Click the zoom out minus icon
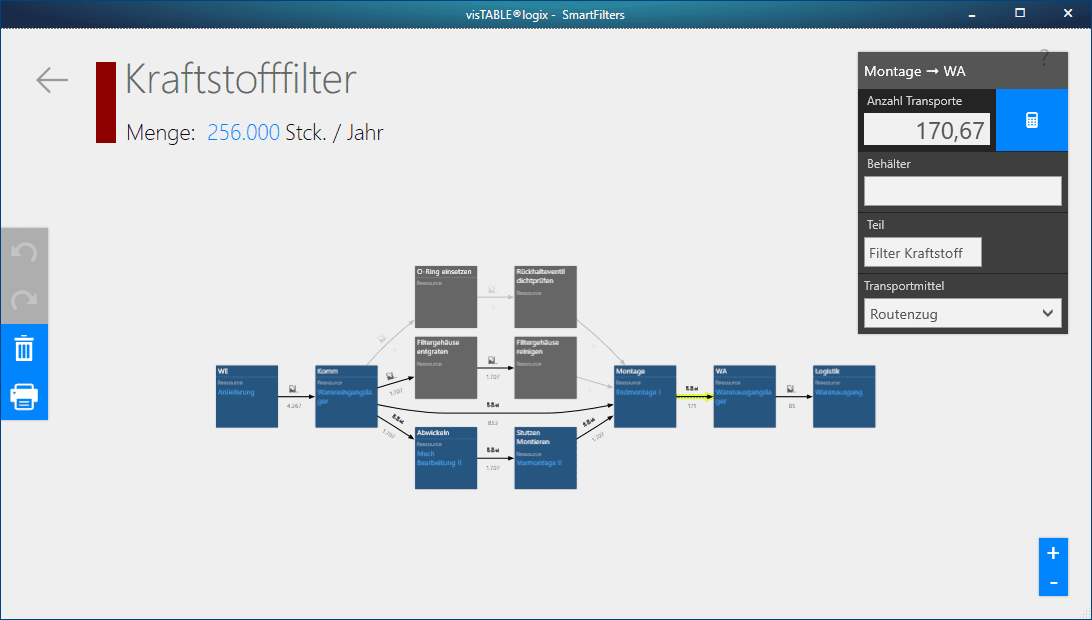The height and width of the screenshot is (620, 1092). pos(1053,582)
